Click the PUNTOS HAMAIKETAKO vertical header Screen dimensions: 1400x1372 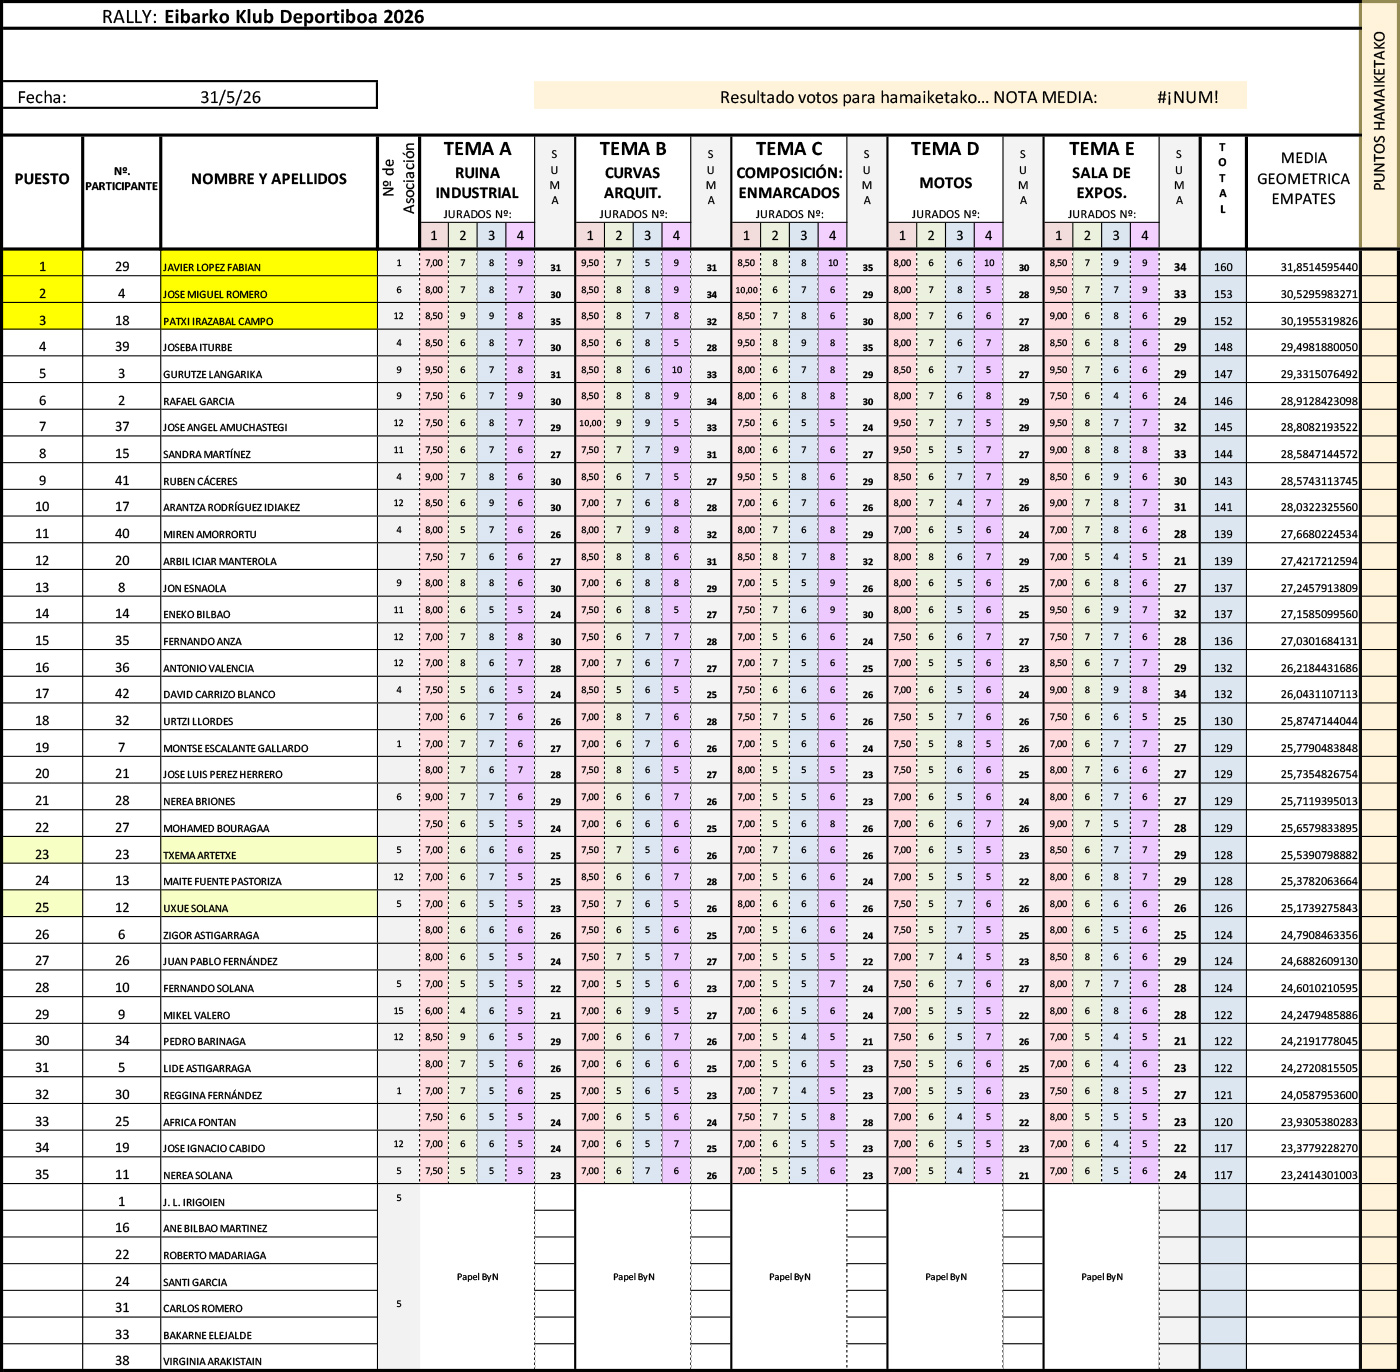point(1379,110)
